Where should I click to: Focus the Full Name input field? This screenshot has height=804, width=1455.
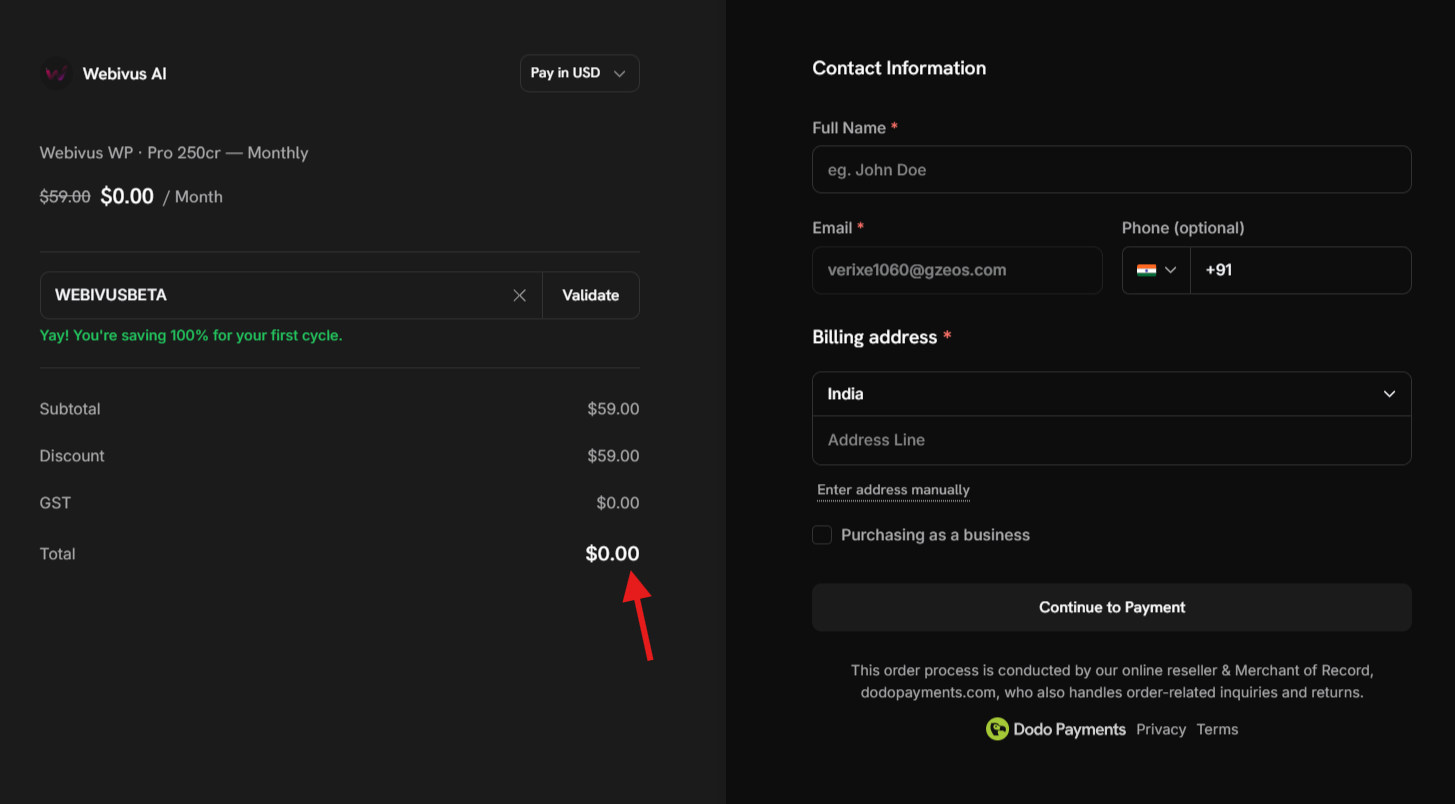point(1111,170)
